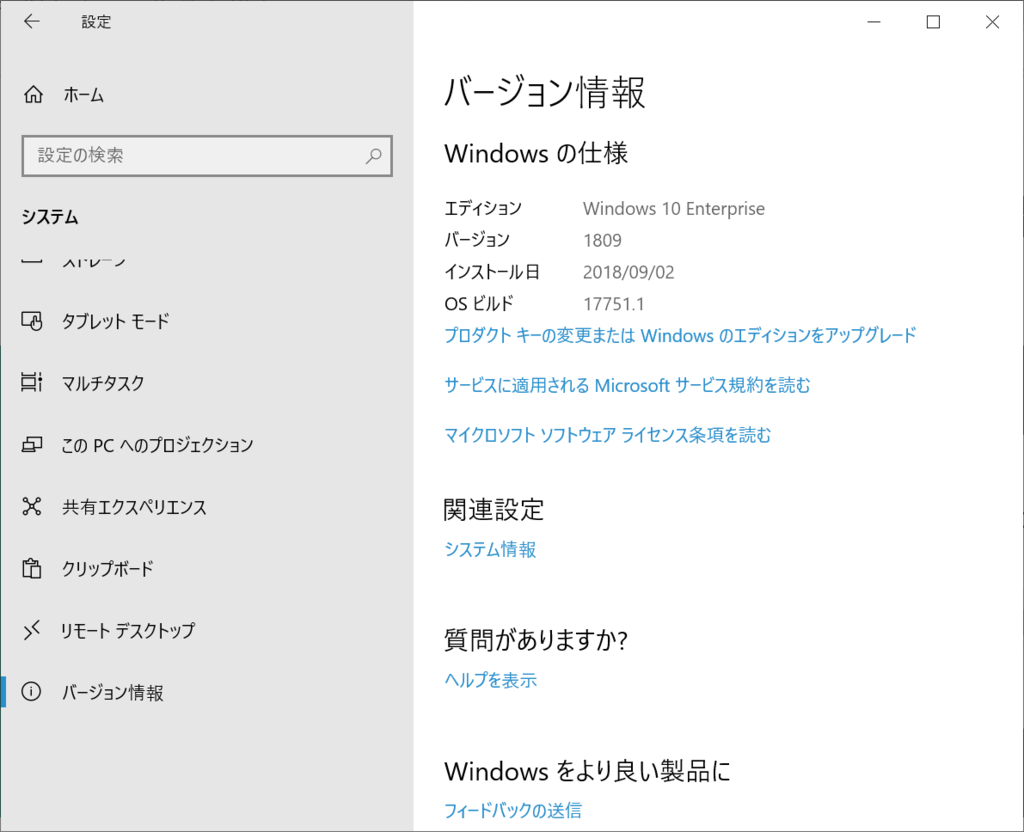Click the インストール日 label
The image size is (1024, 832).
pos(492,272)
